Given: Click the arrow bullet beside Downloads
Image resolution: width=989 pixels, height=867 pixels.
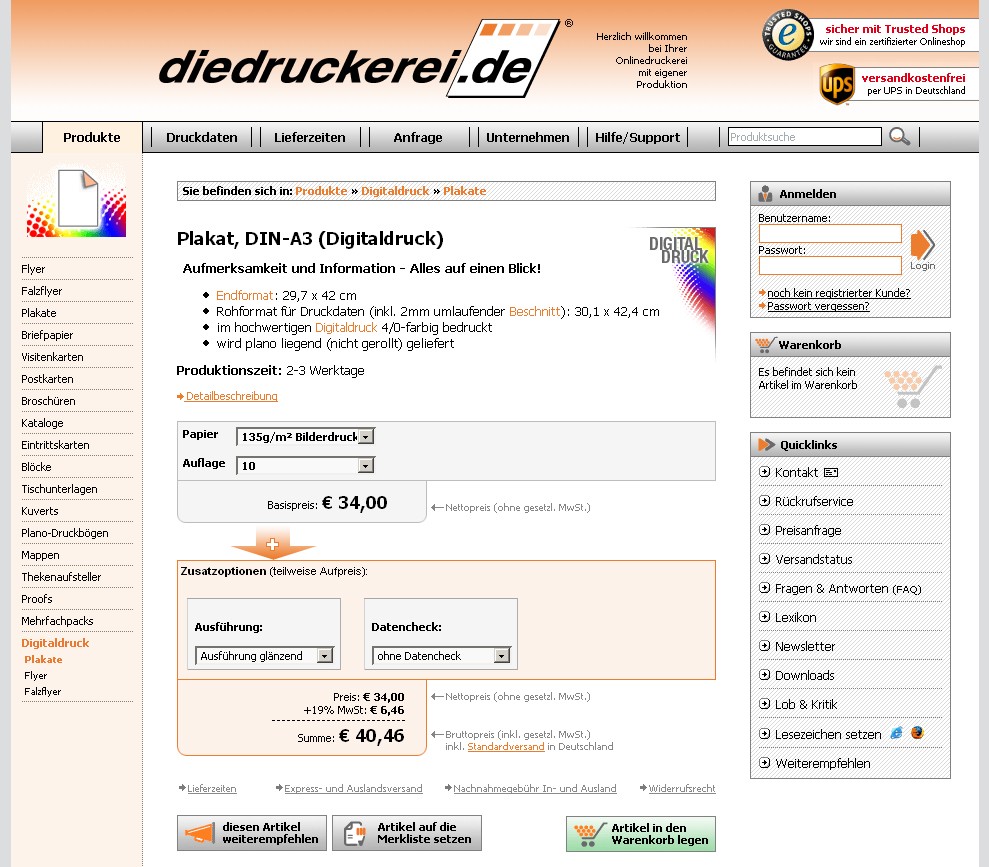Looking at the screenshot, I should (x=764, y=675).
